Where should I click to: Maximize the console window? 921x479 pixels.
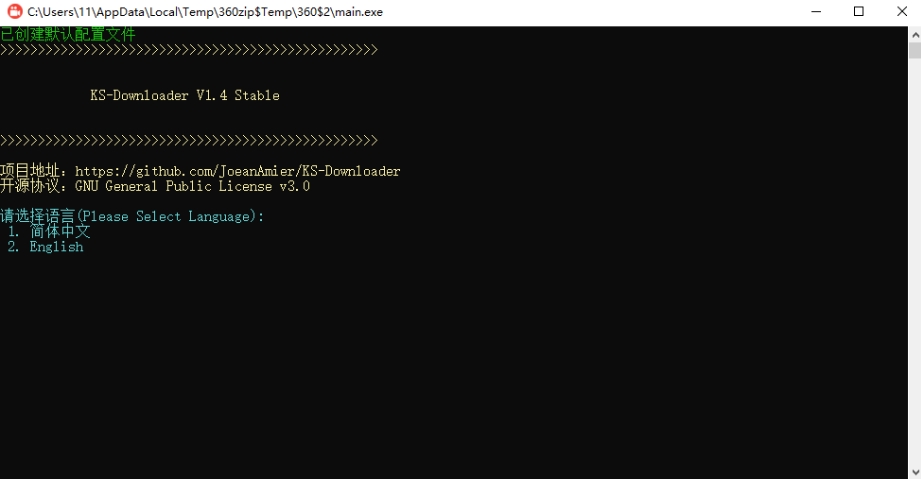(858, 12)
